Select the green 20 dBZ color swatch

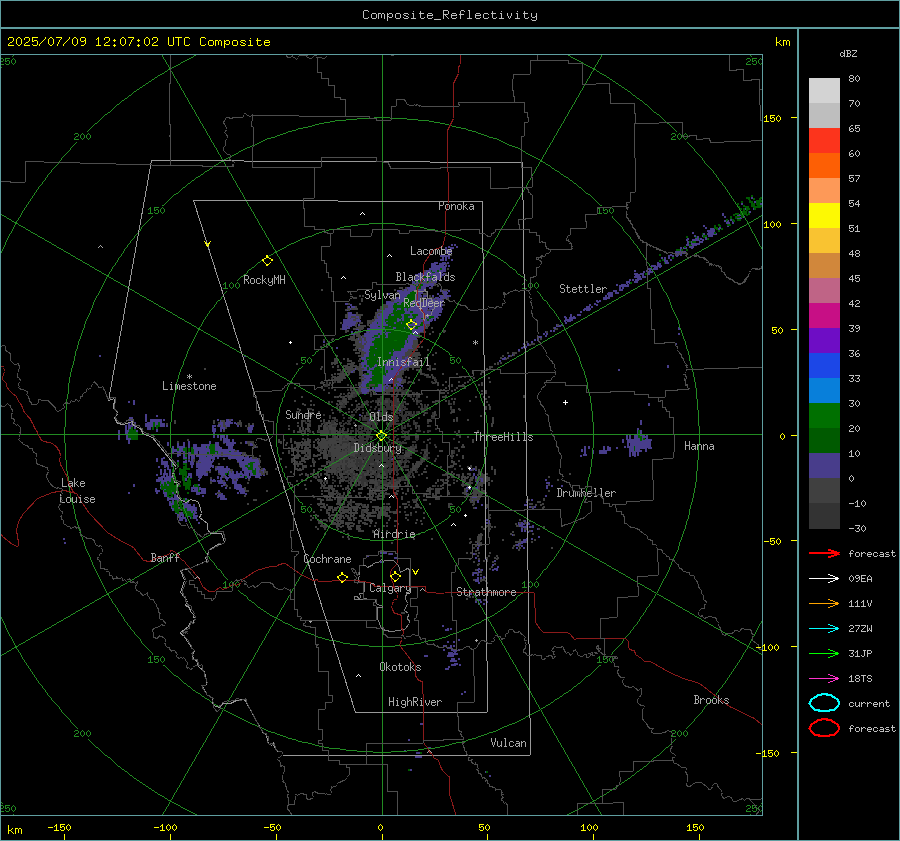click(x=824, y=416)
